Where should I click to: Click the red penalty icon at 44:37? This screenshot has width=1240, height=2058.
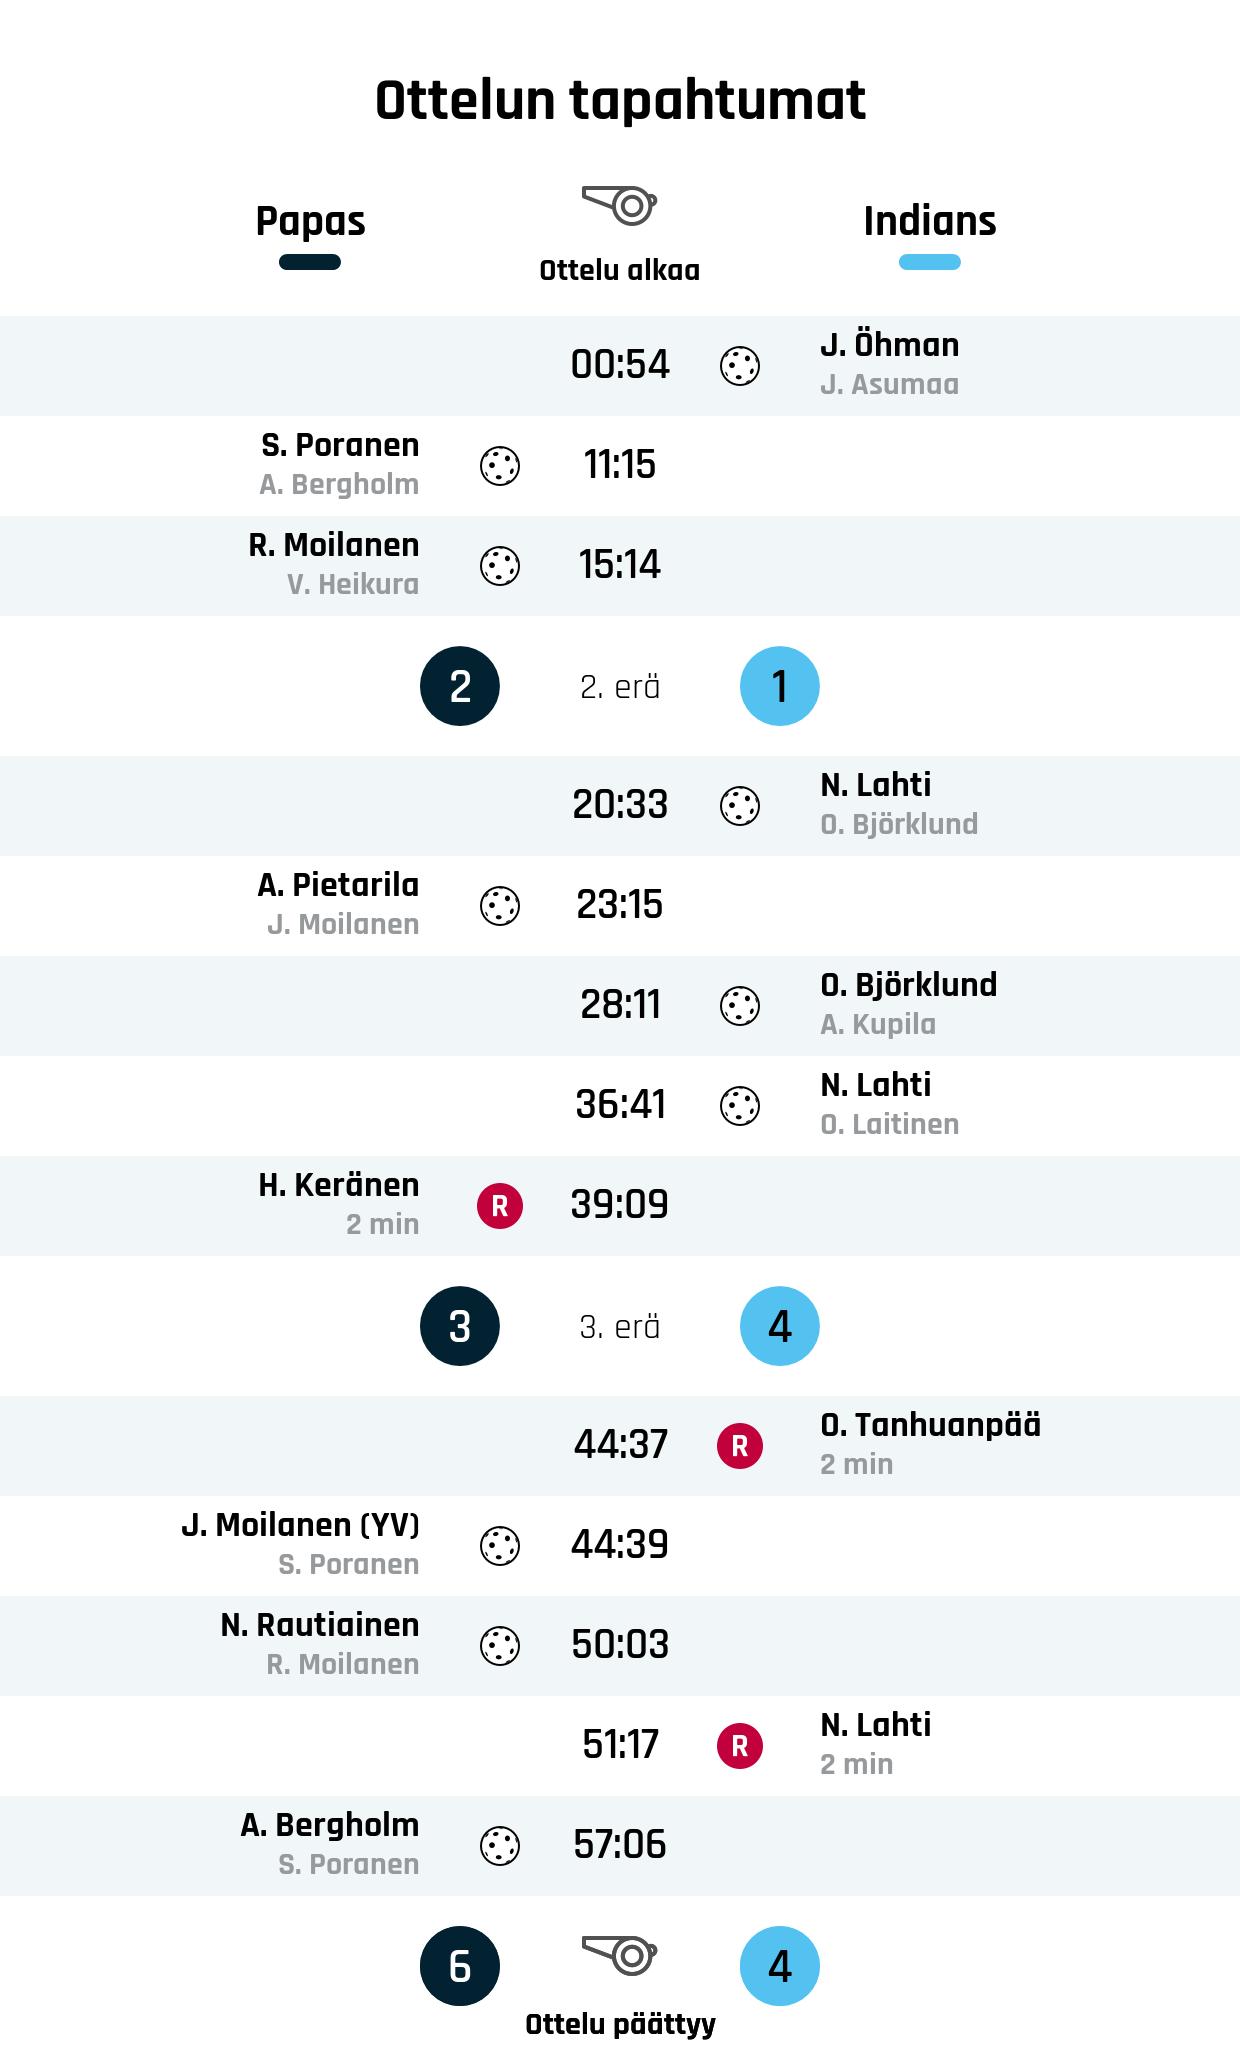[x=740, y=1446]
